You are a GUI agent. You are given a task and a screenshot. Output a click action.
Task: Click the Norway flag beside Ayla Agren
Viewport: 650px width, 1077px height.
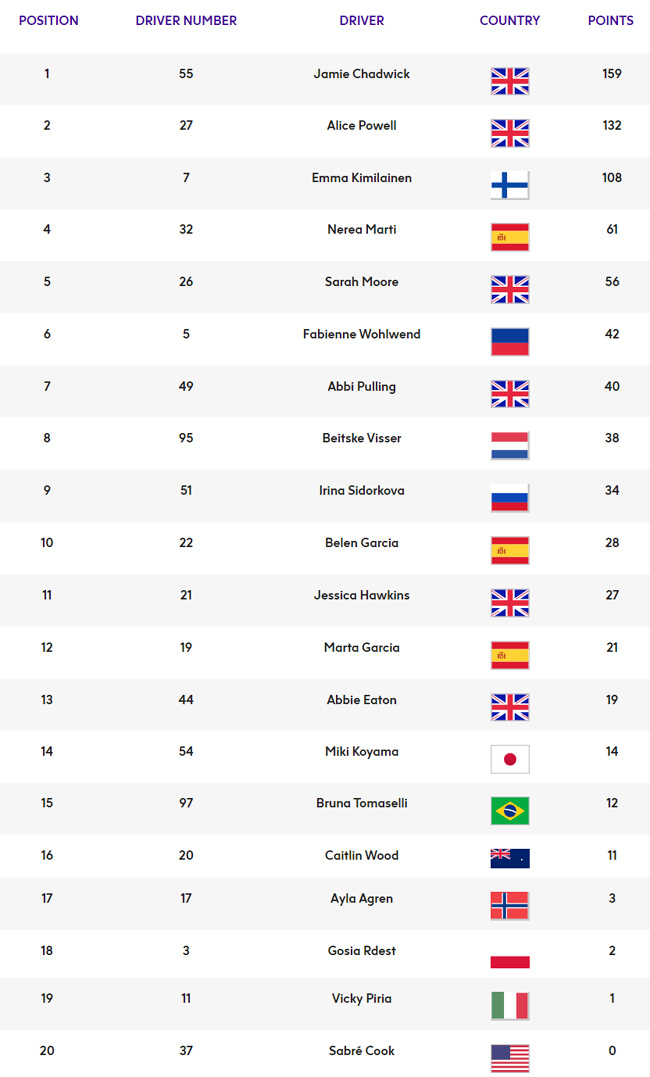click(510, 906)
